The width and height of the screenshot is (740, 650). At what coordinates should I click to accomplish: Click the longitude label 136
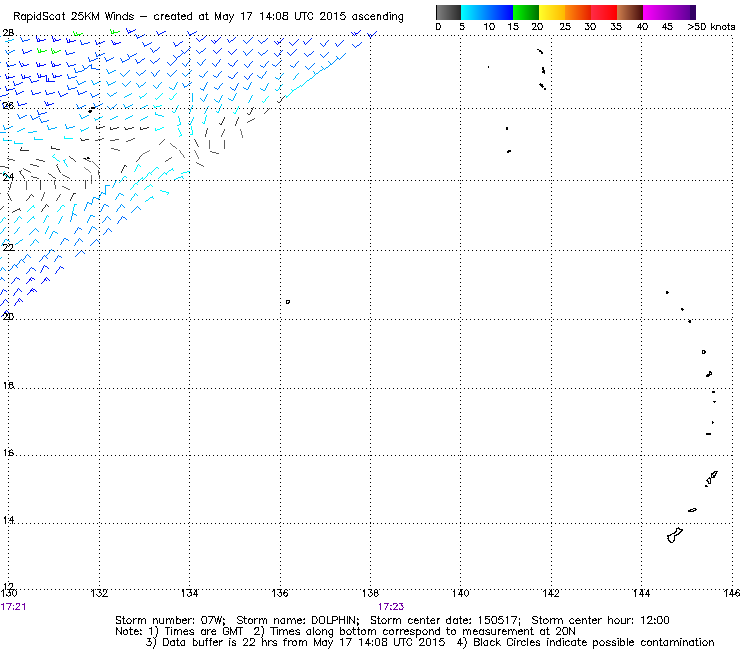(x=280, y=593)
